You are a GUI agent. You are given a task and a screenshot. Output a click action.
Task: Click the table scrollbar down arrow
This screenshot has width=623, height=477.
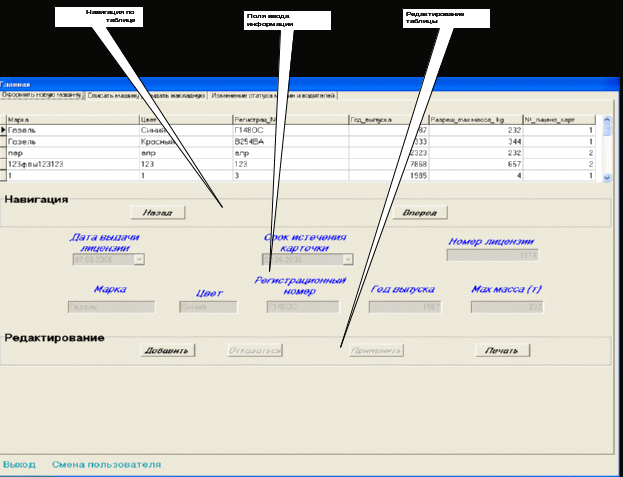(x=607, y=178)
